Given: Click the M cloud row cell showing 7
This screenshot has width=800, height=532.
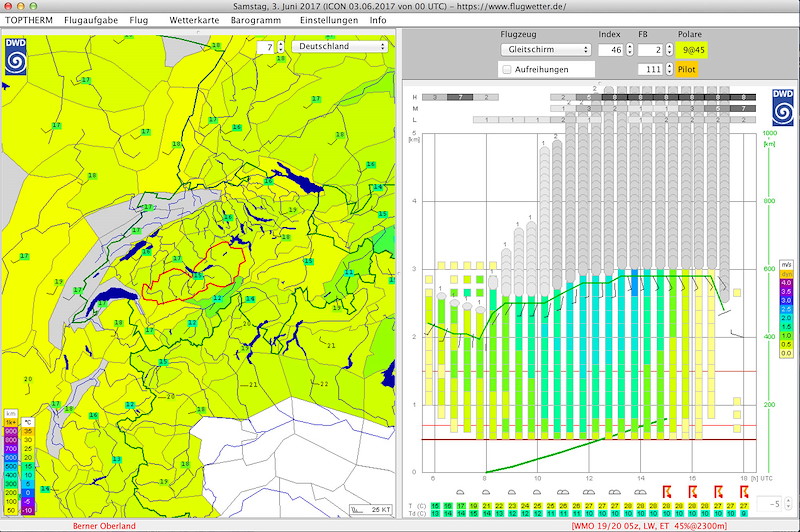Looking at the screenshot, I should tap(743, 109).
